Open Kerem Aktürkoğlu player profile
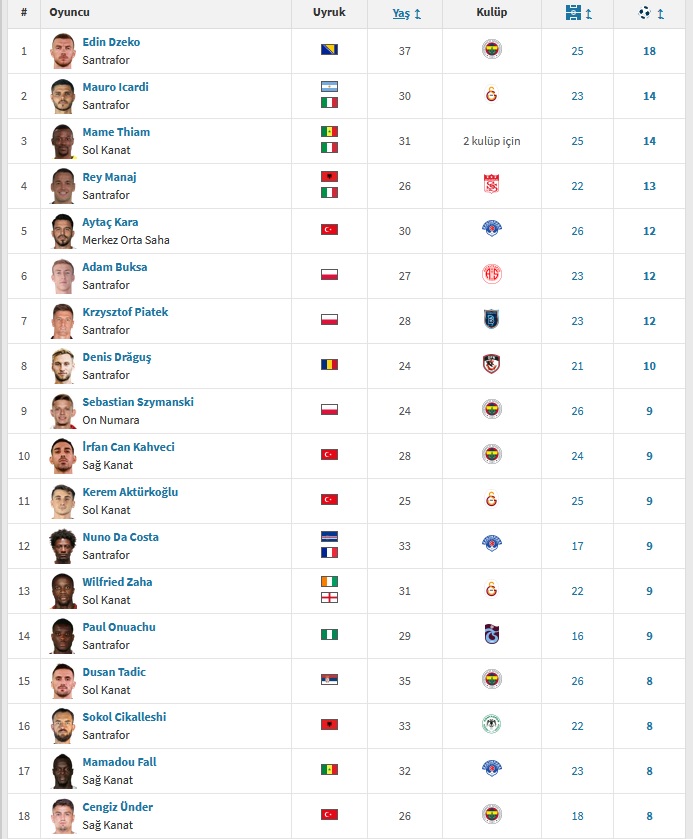This screenshot has height=839, width=693. (x=130, y=492)
